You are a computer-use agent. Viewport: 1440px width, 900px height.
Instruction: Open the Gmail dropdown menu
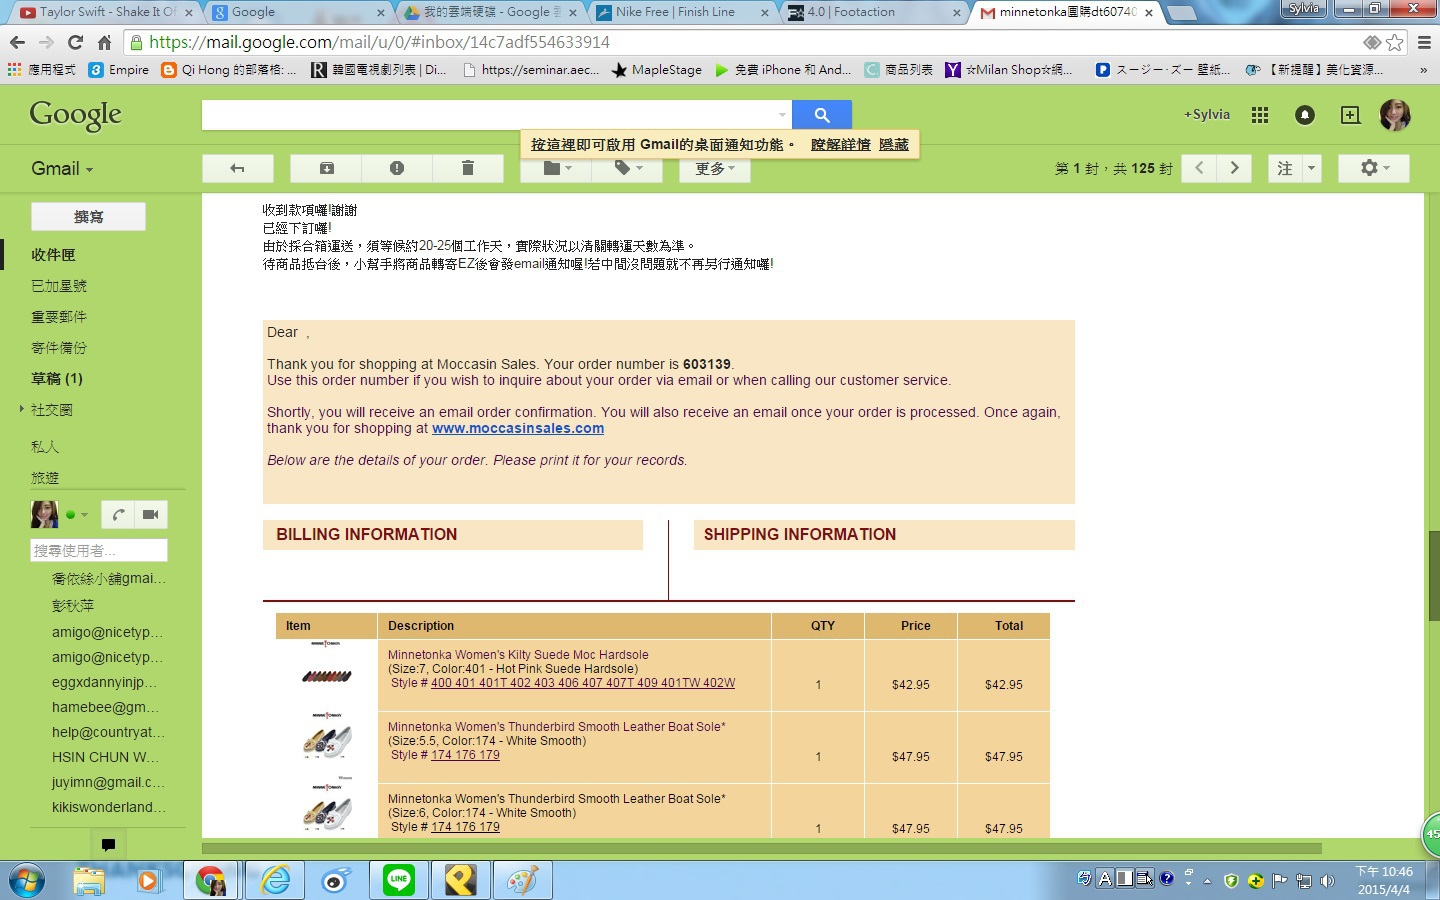coord(62,168)
